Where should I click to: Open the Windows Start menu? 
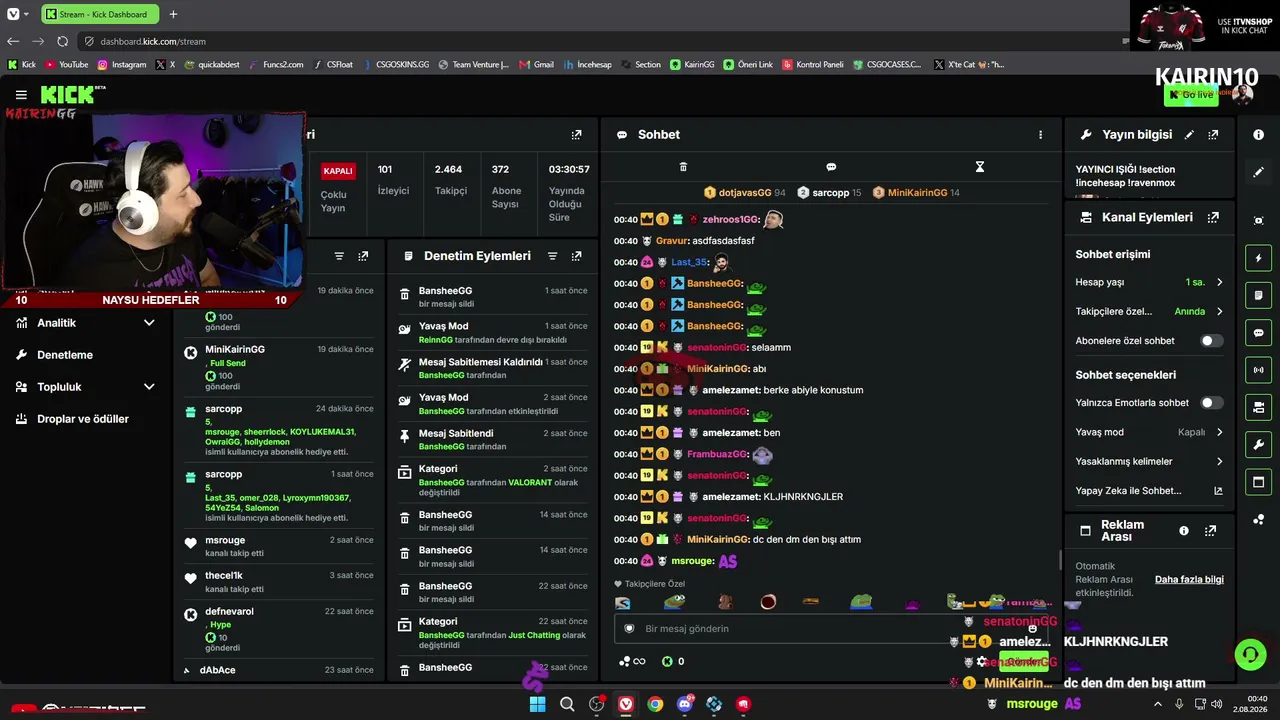coord(537,704)
